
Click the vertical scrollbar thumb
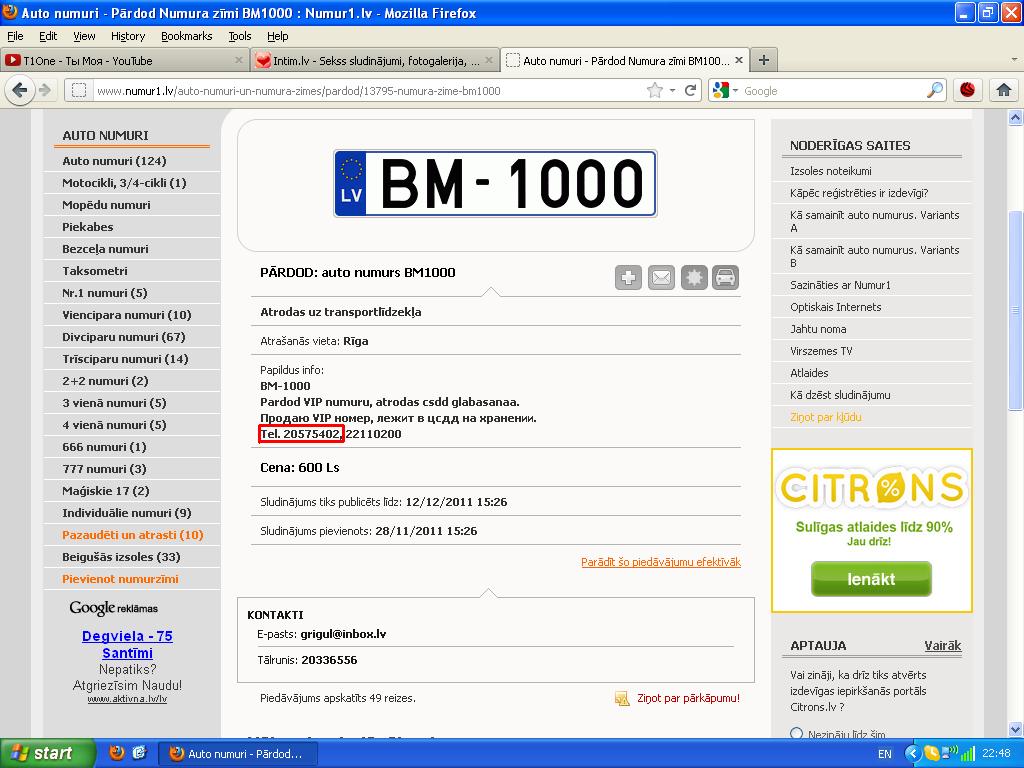(x=1015, y=310)
